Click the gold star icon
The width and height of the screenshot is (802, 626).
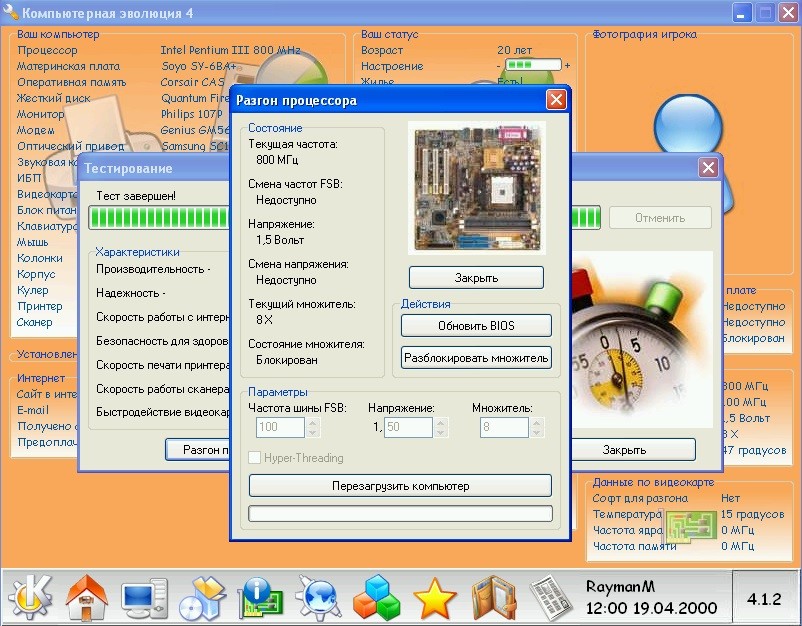(x=434, y=597)
